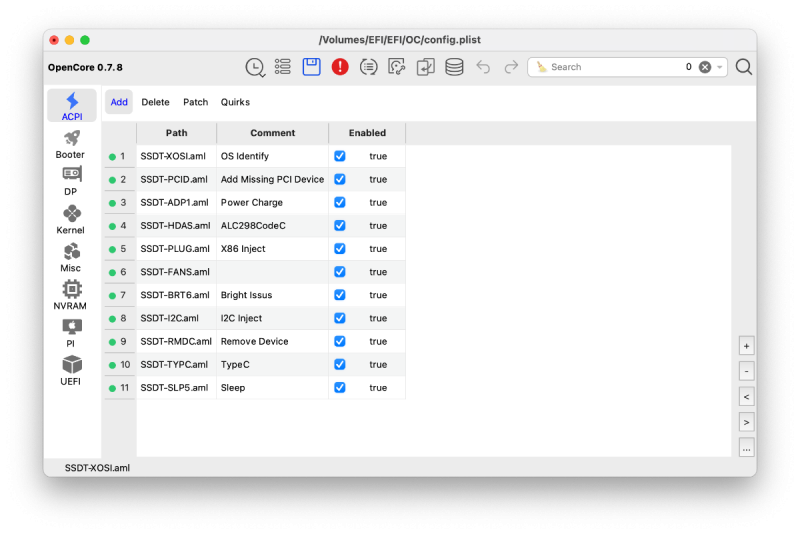
Task: Click the redo arrow icon
Action: pyautogui.click(x=511, y=67)
